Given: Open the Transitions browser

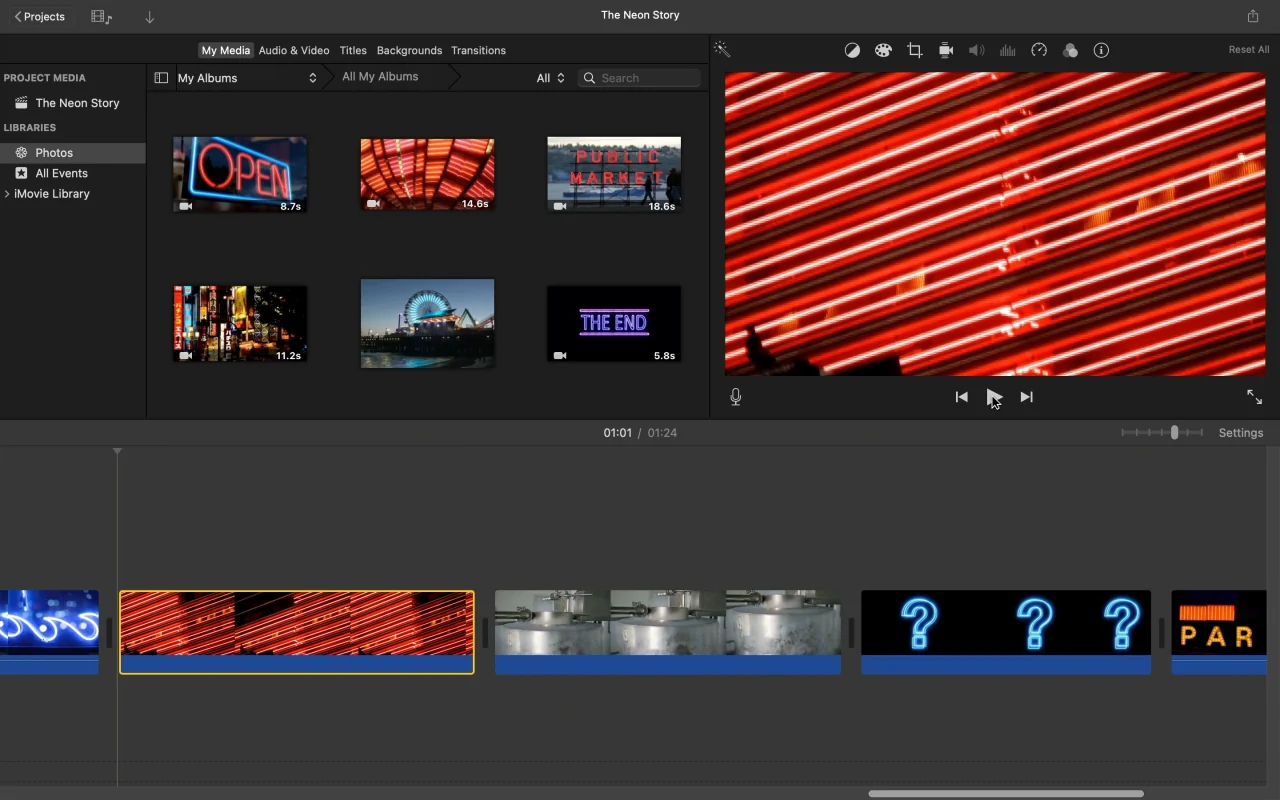Looking at the screenshot, I should pyautogui.click(x=478, y=50).
